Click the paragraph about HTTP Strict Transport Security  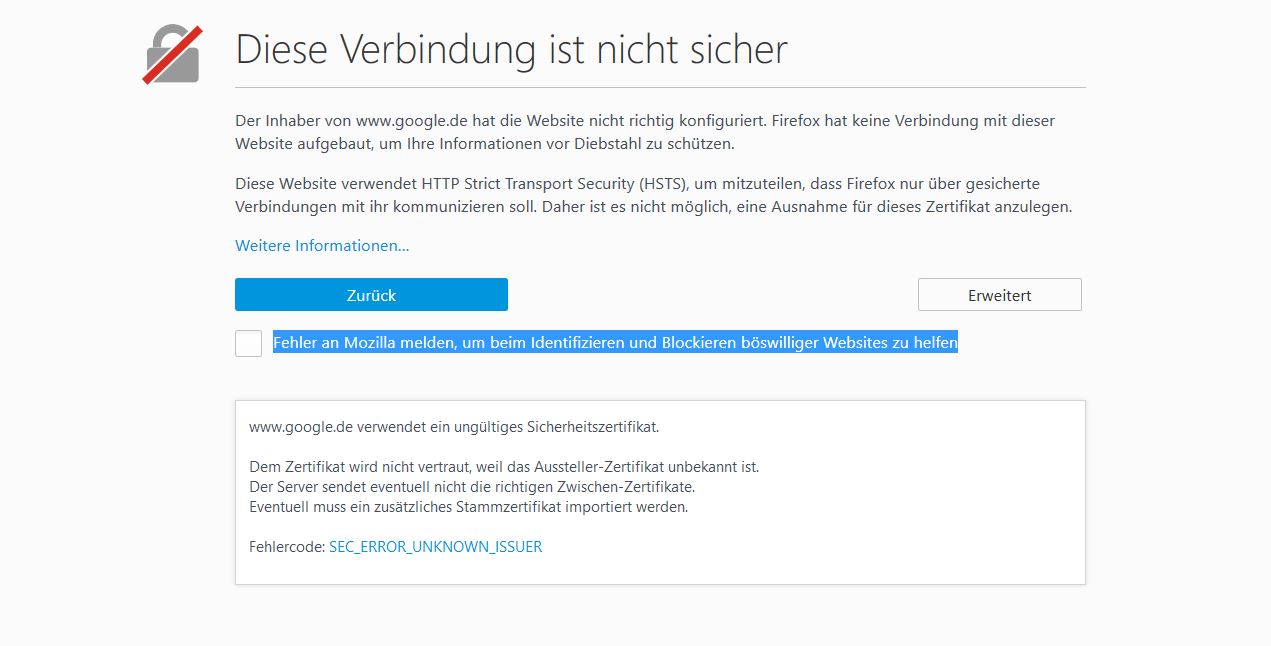pyautogui.click(x=653, y=196)
